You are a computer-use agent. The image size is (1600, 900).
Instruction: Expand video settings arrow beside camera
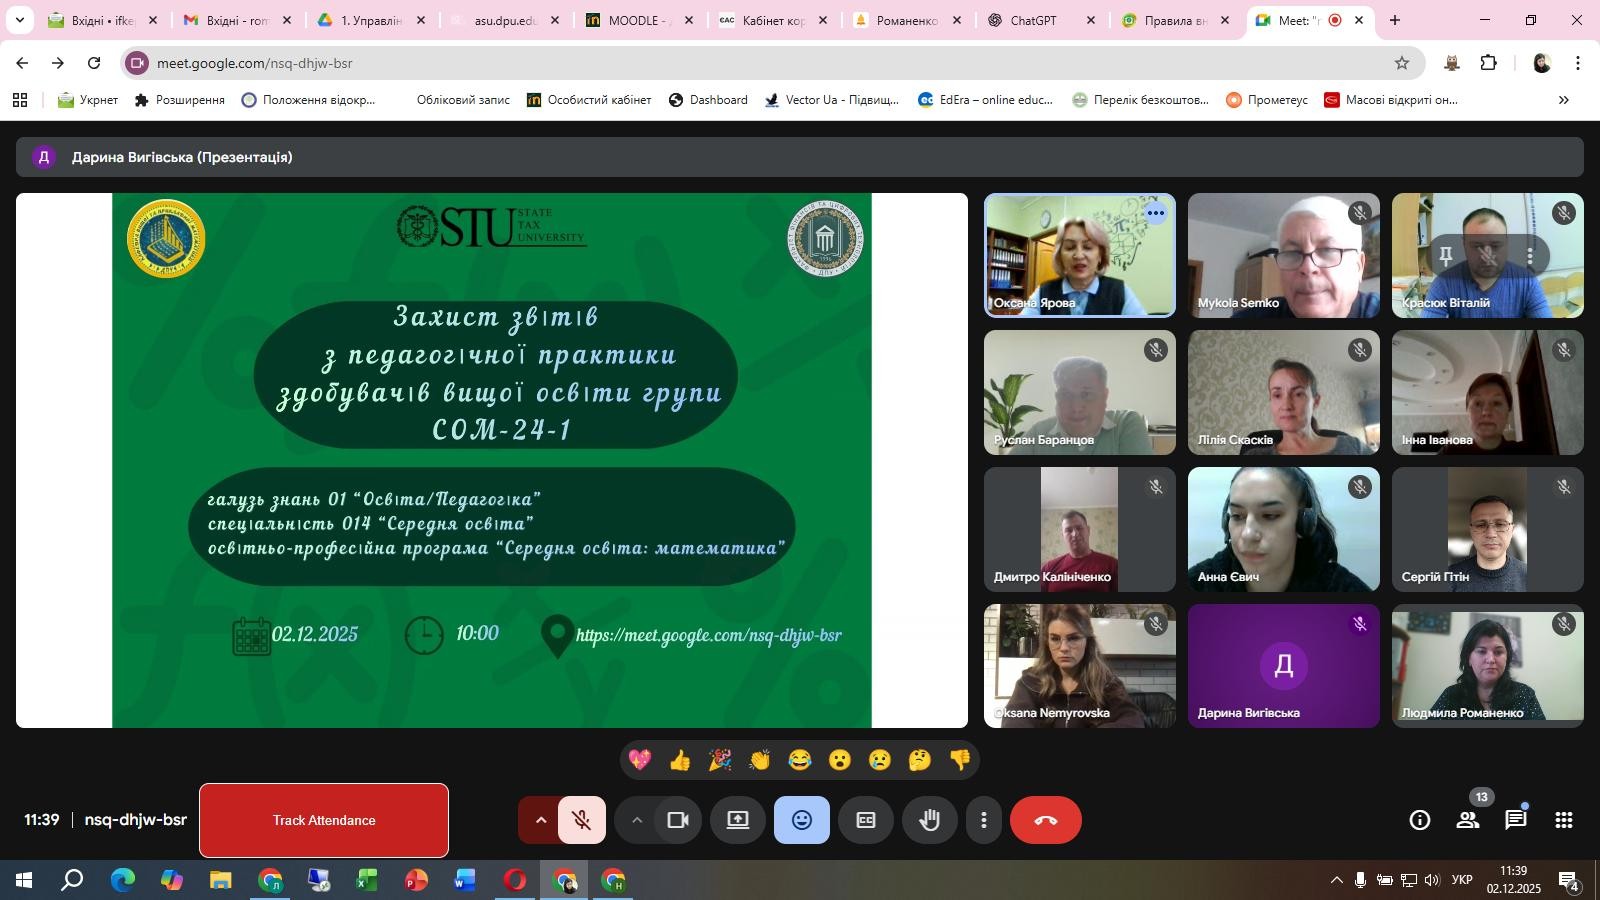[636, 820]
